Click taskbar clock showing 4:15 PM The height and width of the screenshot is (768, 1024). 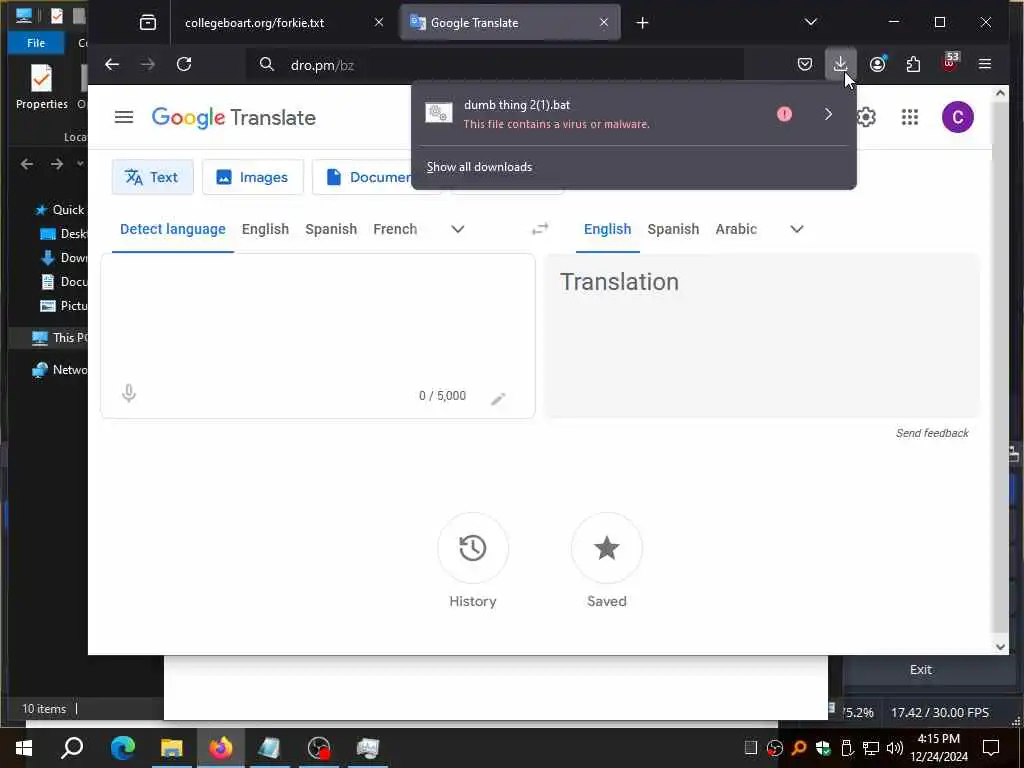939,748
